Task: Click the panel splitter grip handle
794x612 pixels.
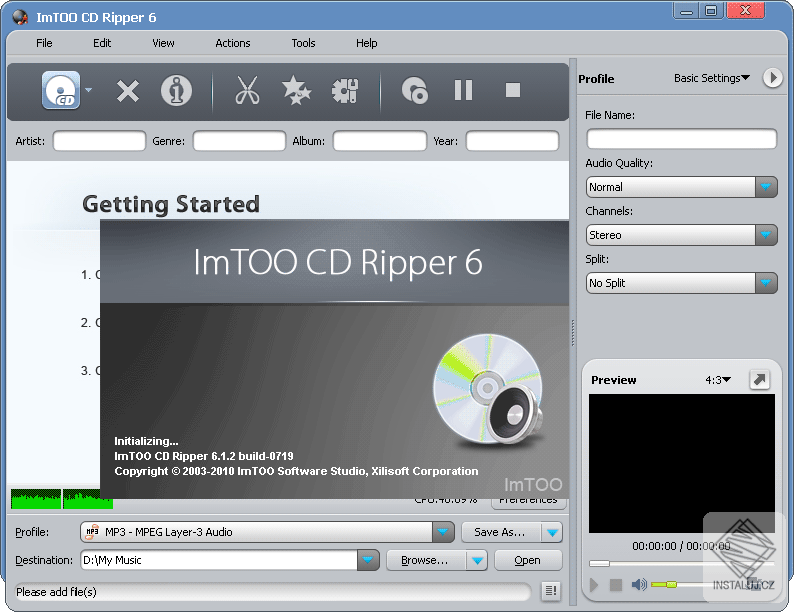Action: 573,333
